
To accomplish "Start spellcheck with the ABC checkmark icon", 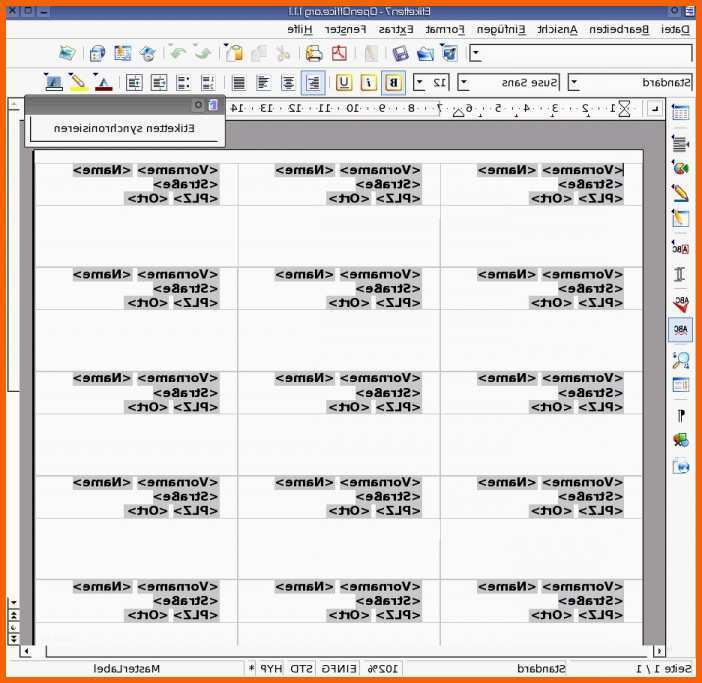I will point(681,304).
